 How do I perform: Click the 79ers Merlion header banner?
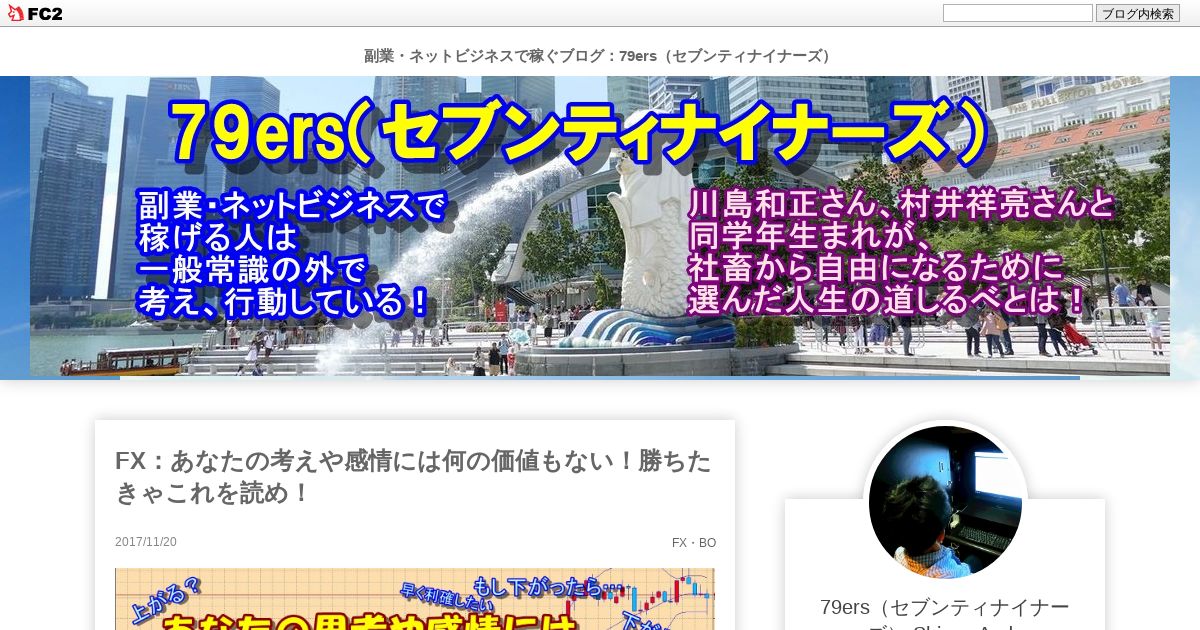600,226
